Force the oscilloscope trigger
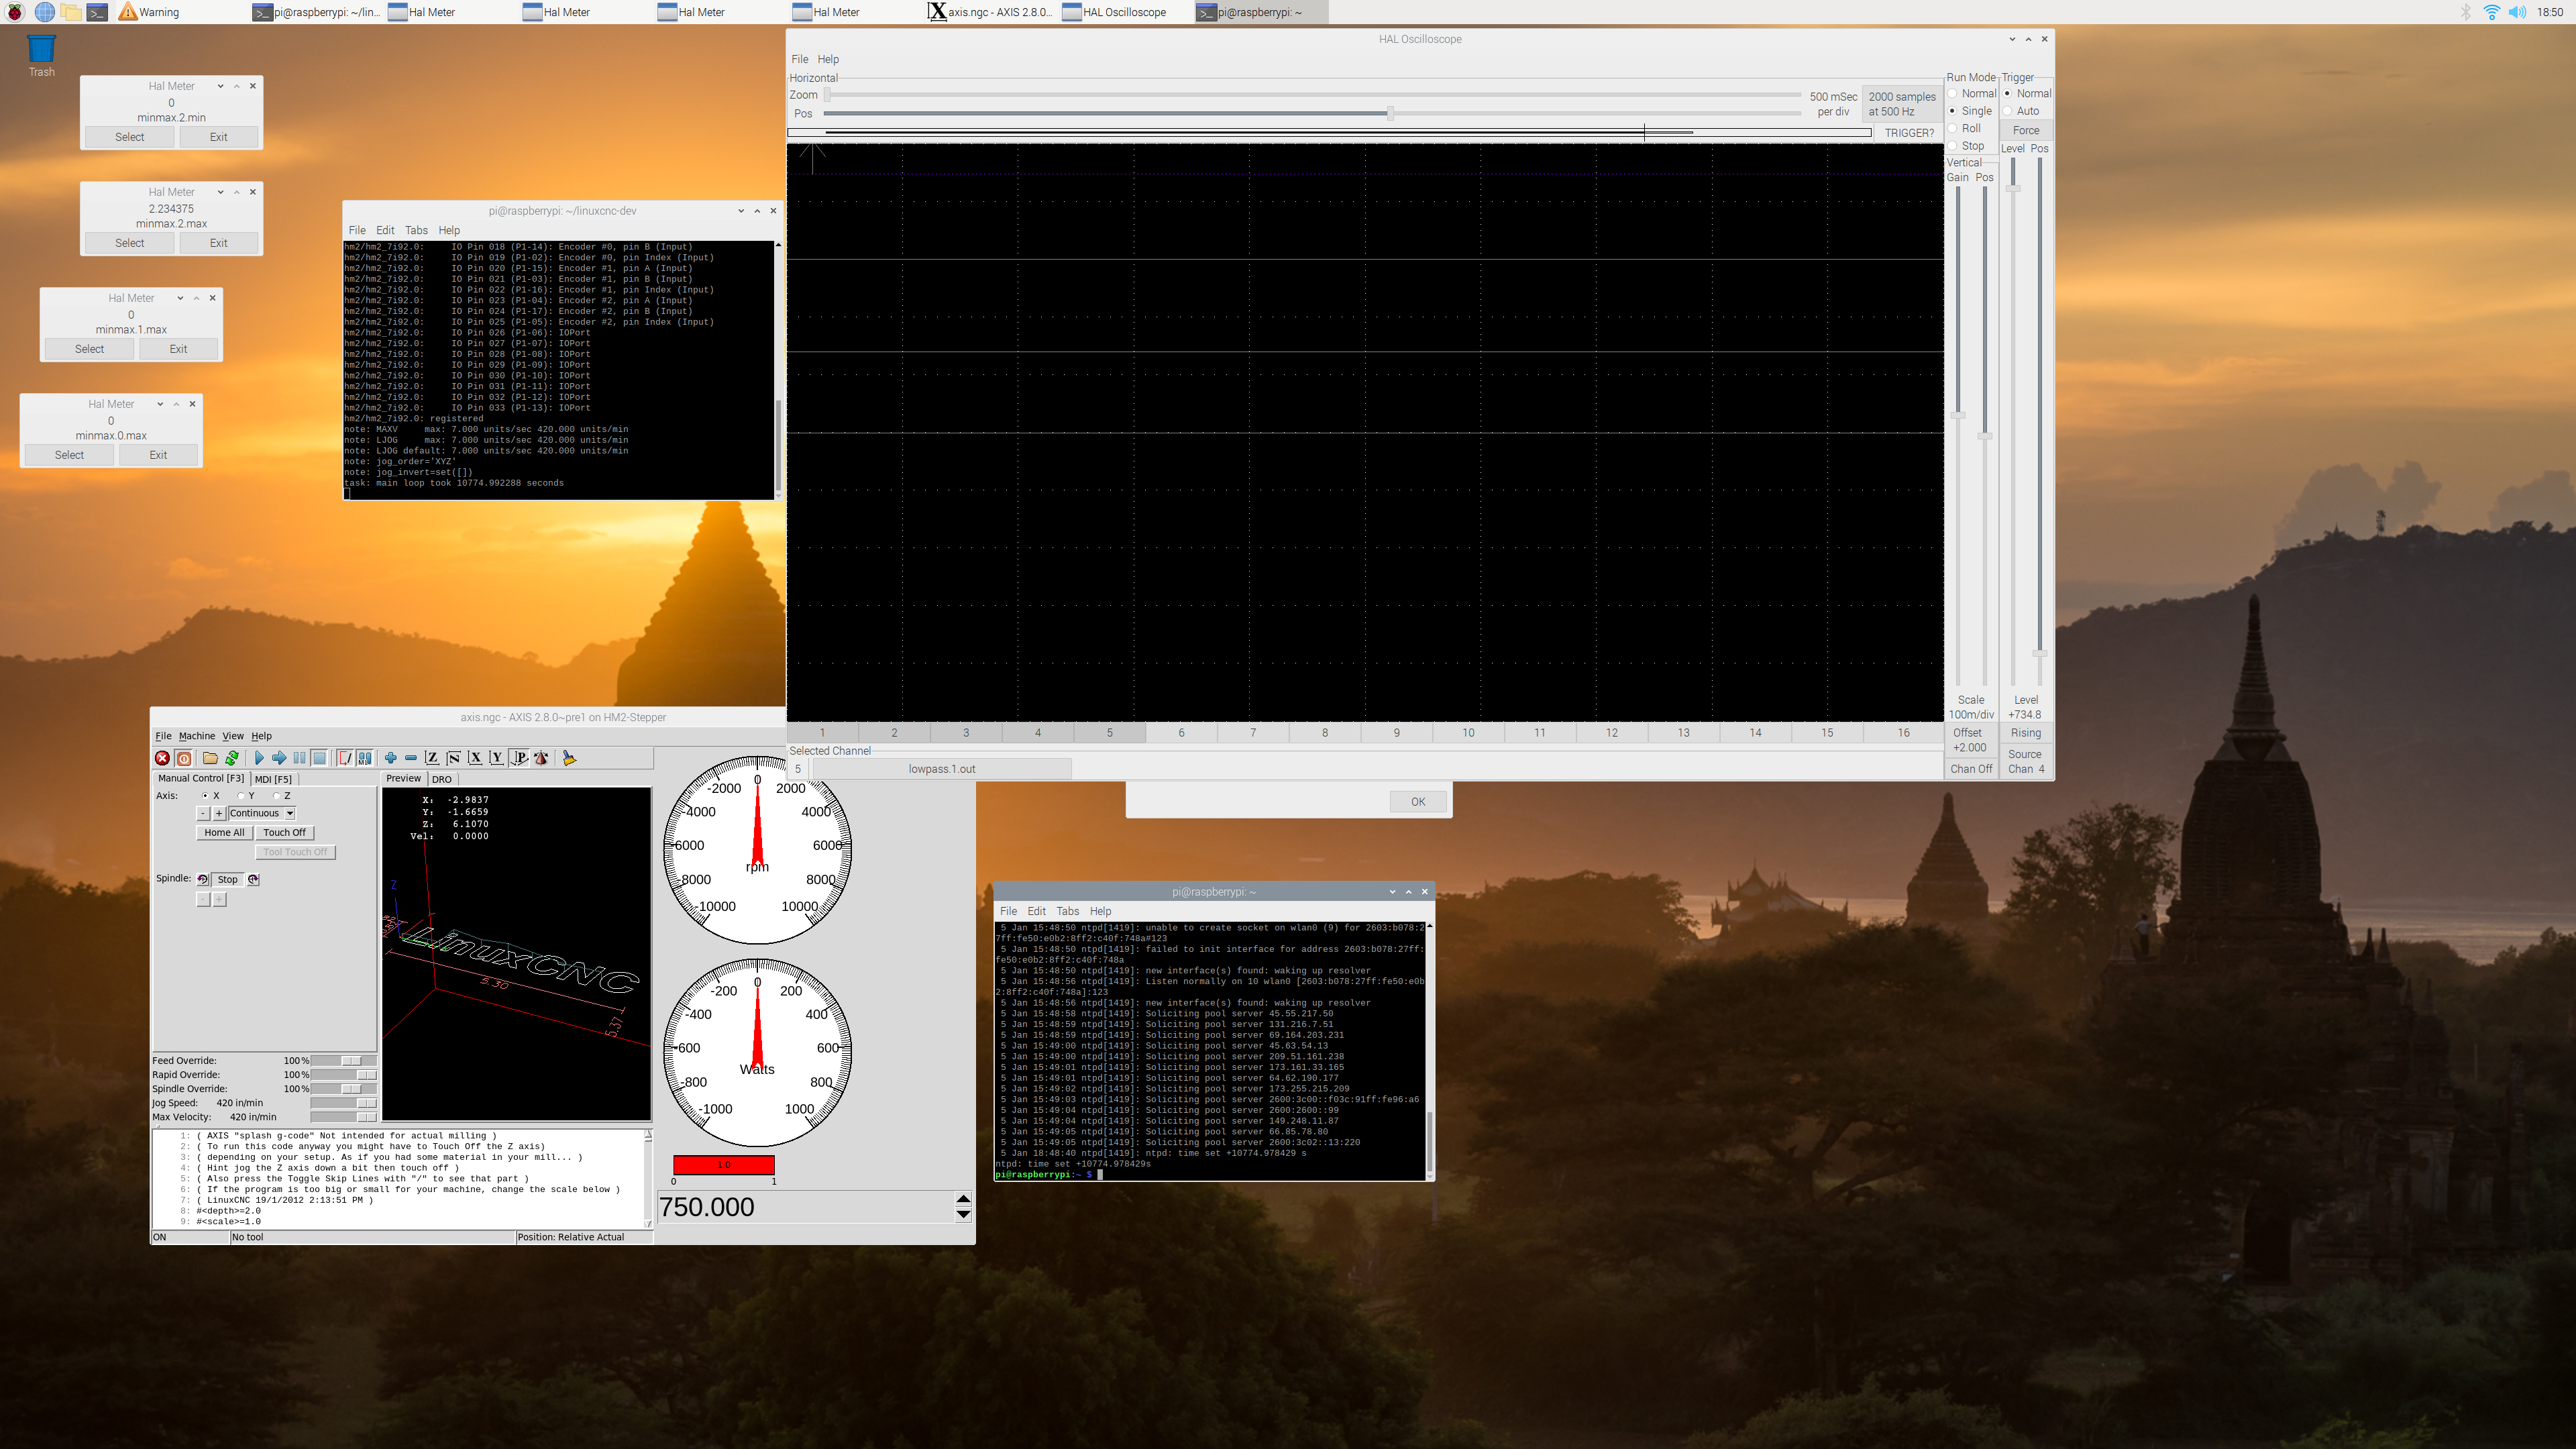Viewport: 2576px width, 1449px height. [2026, 130]
